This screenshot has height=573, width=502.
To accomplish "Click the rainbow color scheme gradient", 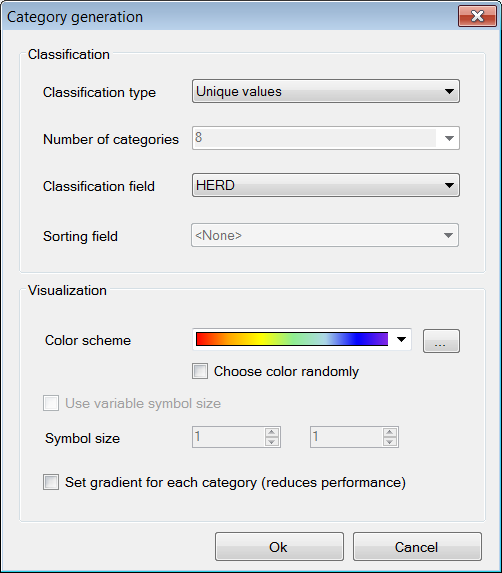I will [x=292, y=339].
